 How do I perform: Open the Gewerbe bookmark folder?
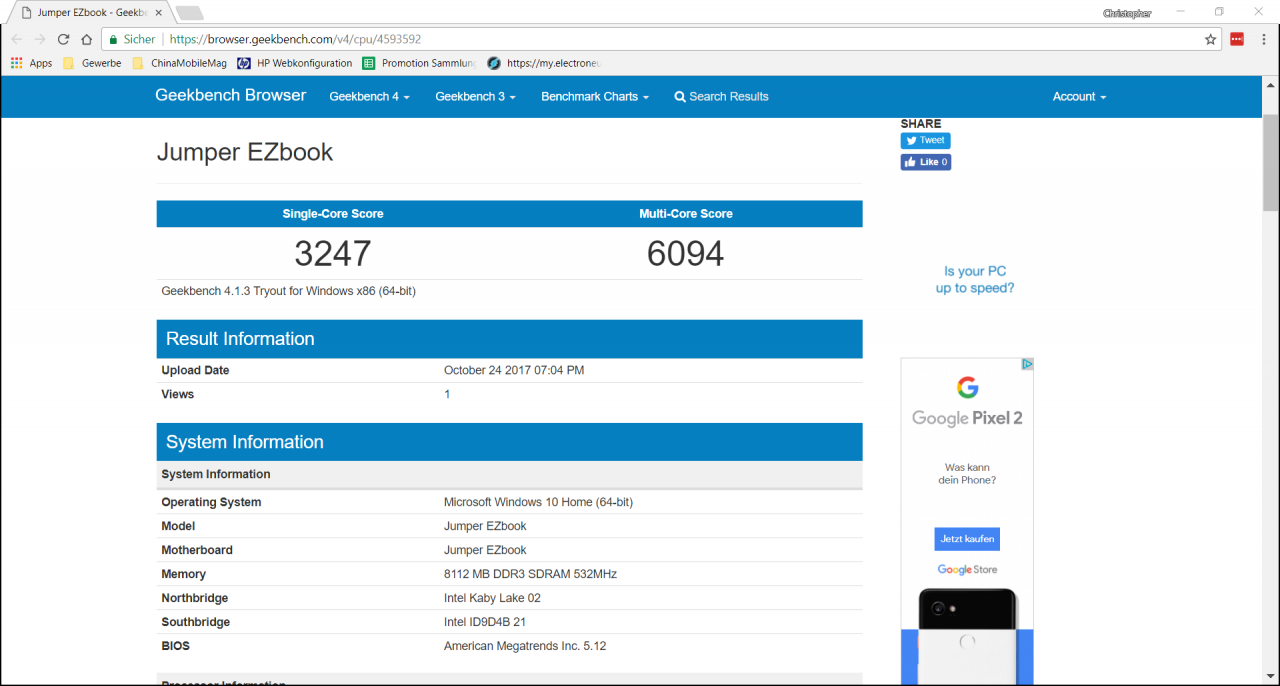[92, 63]
